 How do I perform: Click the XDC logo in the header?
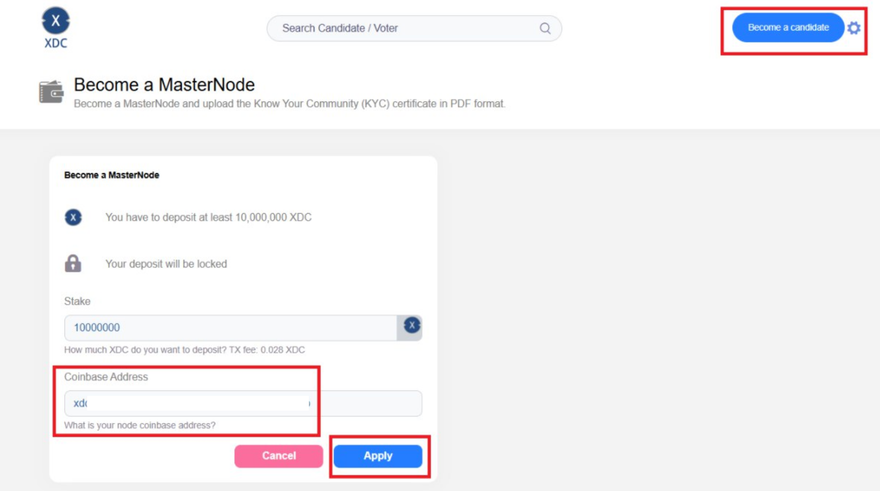click(56, 26)
